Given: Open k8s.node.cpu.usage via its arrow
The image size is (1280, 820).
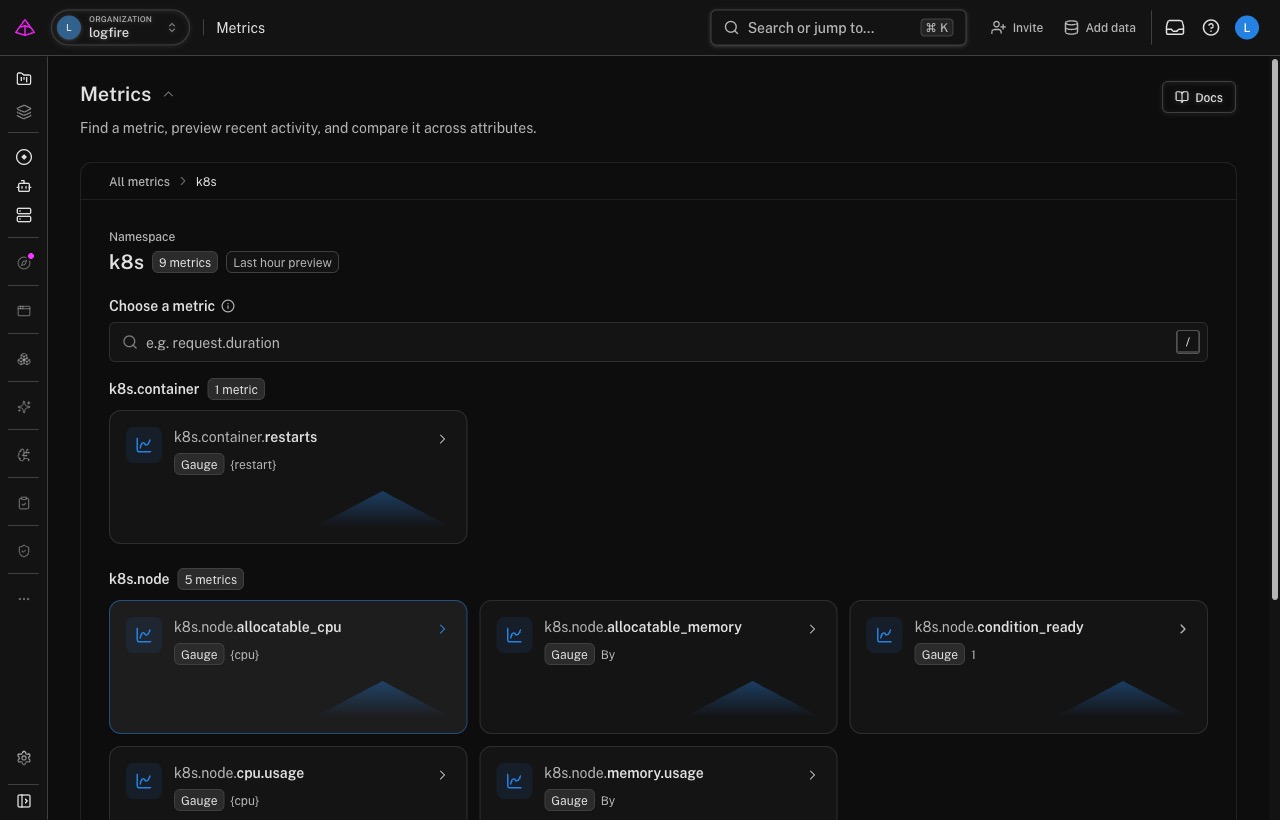Looking at the screenshot, I should tap(442, 775).
